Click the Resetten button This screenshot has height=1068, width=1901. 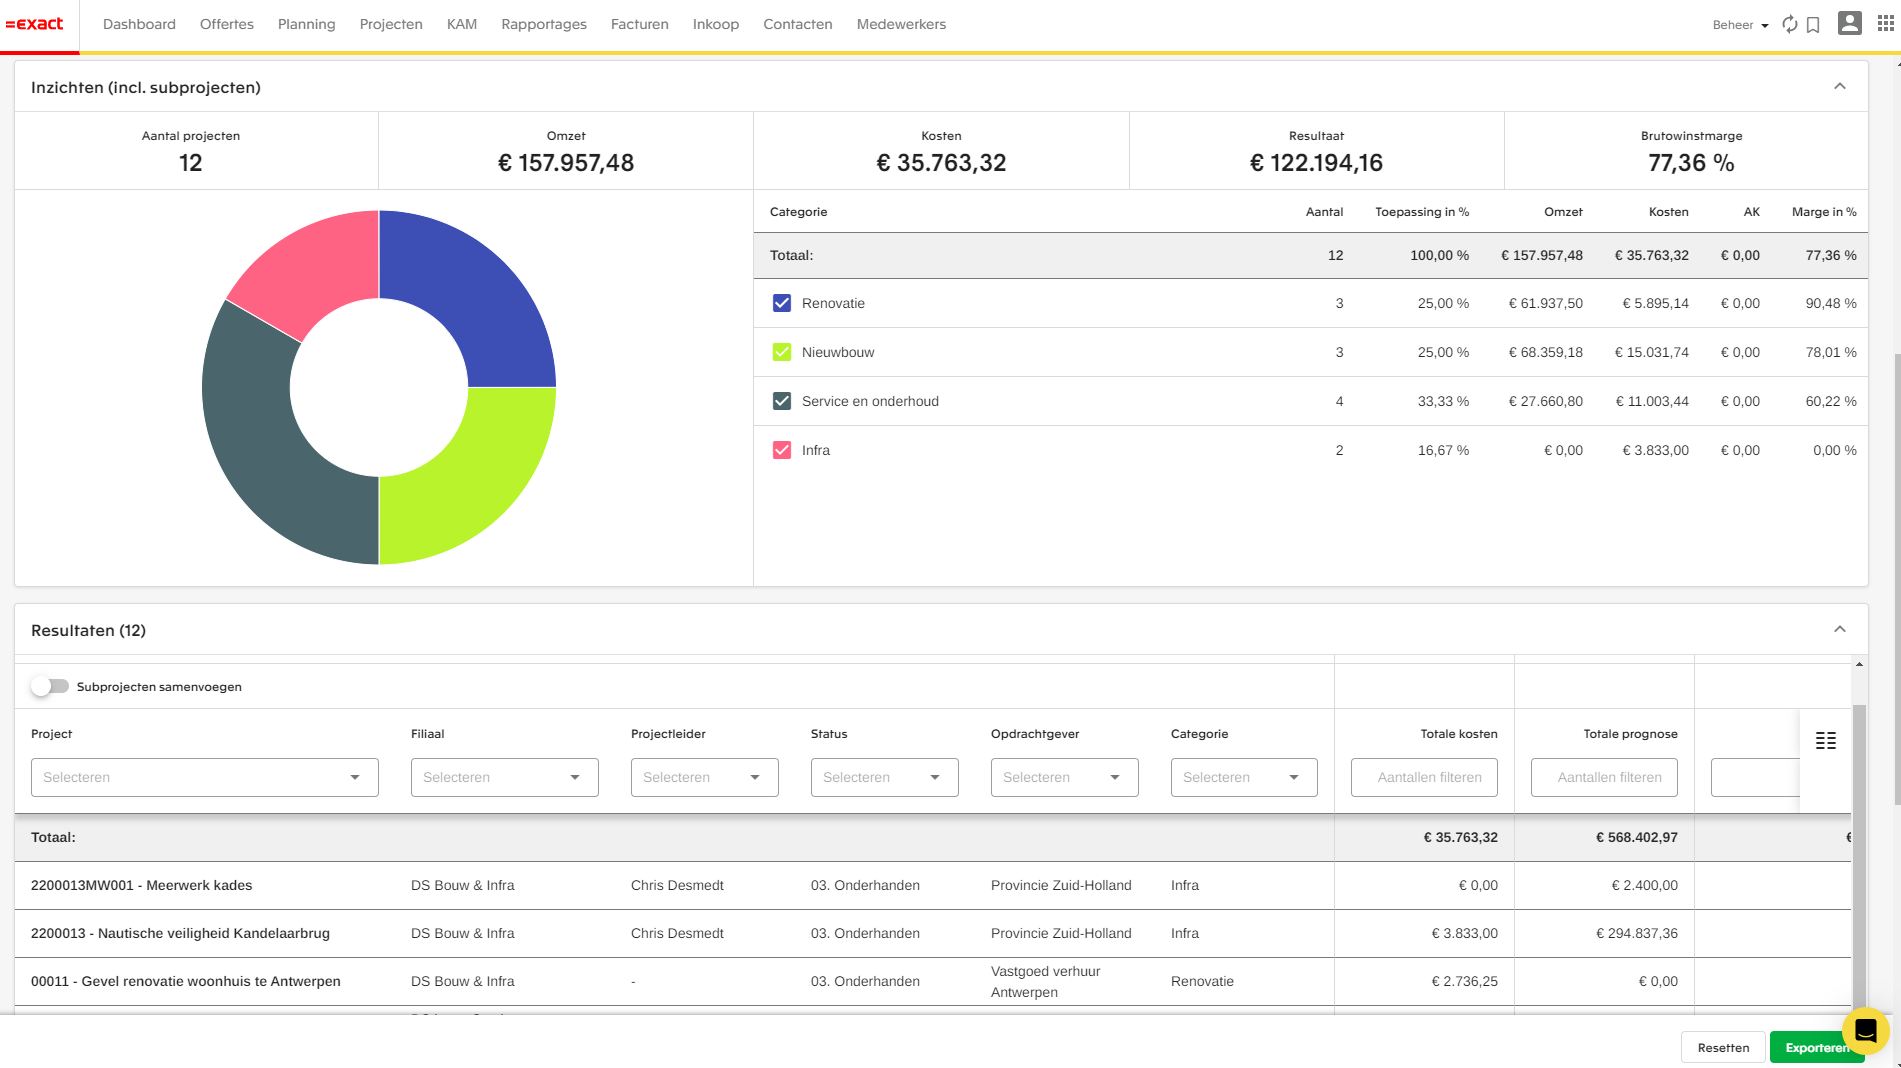point(1723,1047)
